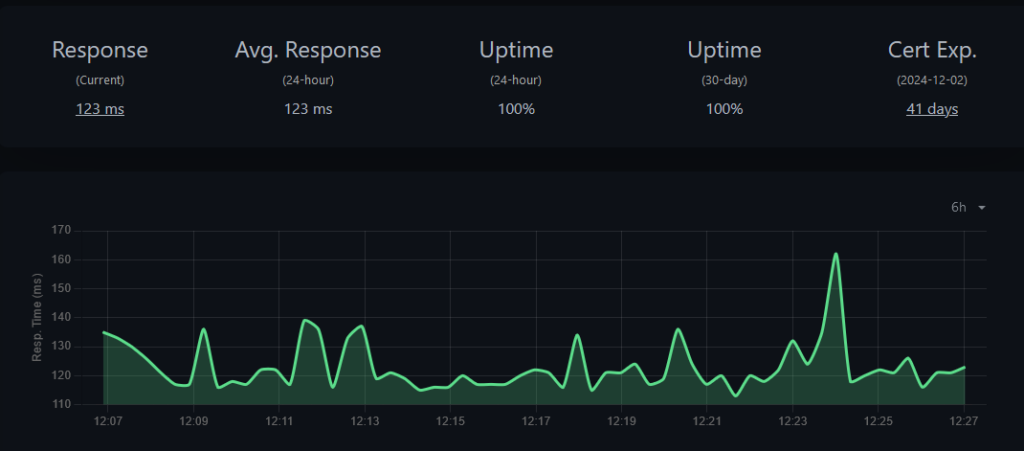Click the 12:07 time axis label
Screen dimensions: 1024x451
pos(108,420)
